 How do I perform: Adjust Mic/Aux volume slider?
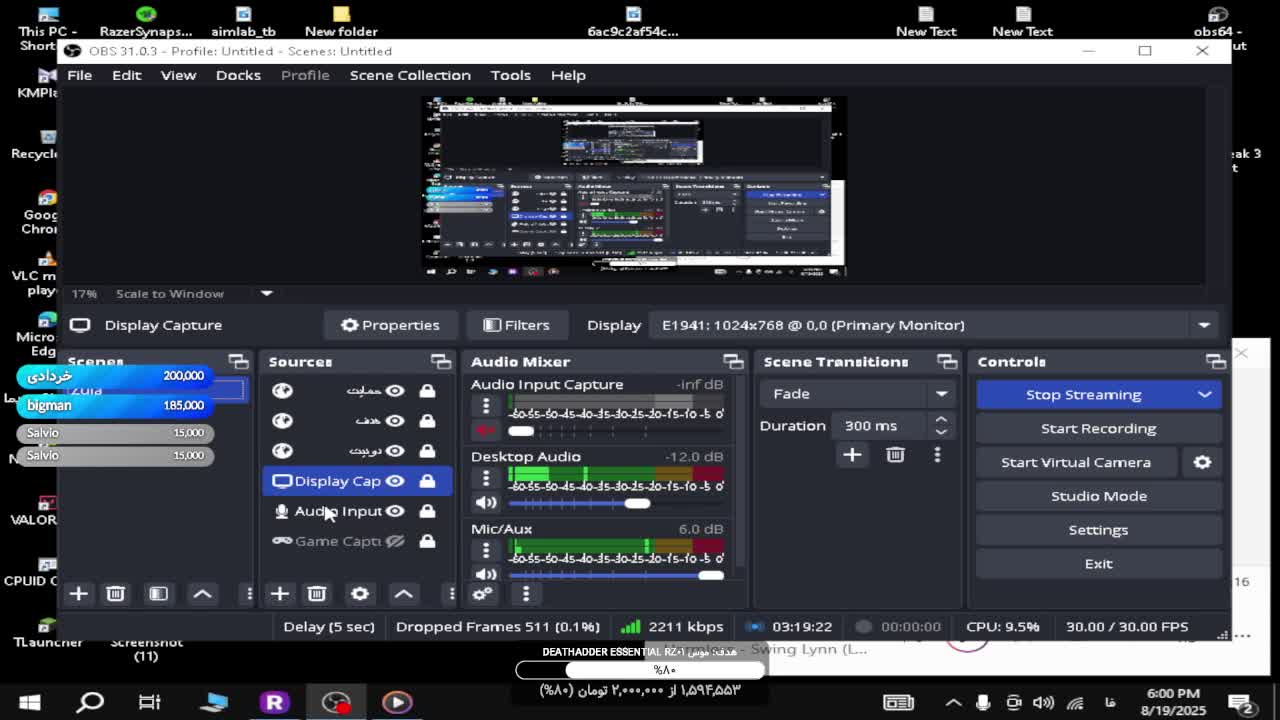(x=616, y=575)
